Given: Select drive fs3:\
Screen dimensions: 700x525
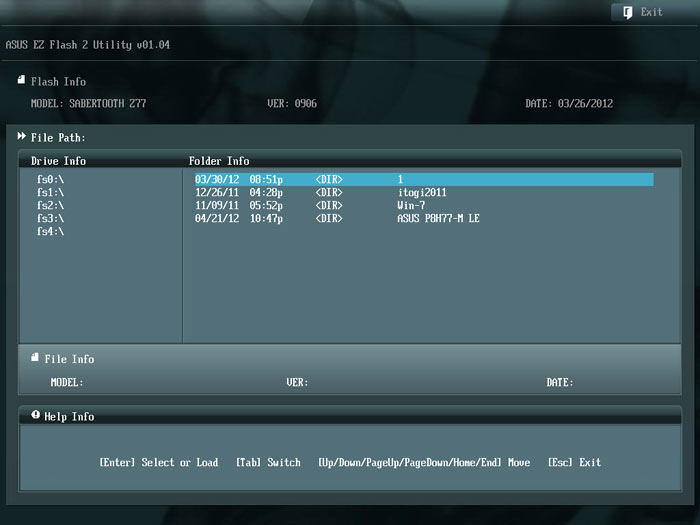Looking at the screenshot, I should 50,218.
